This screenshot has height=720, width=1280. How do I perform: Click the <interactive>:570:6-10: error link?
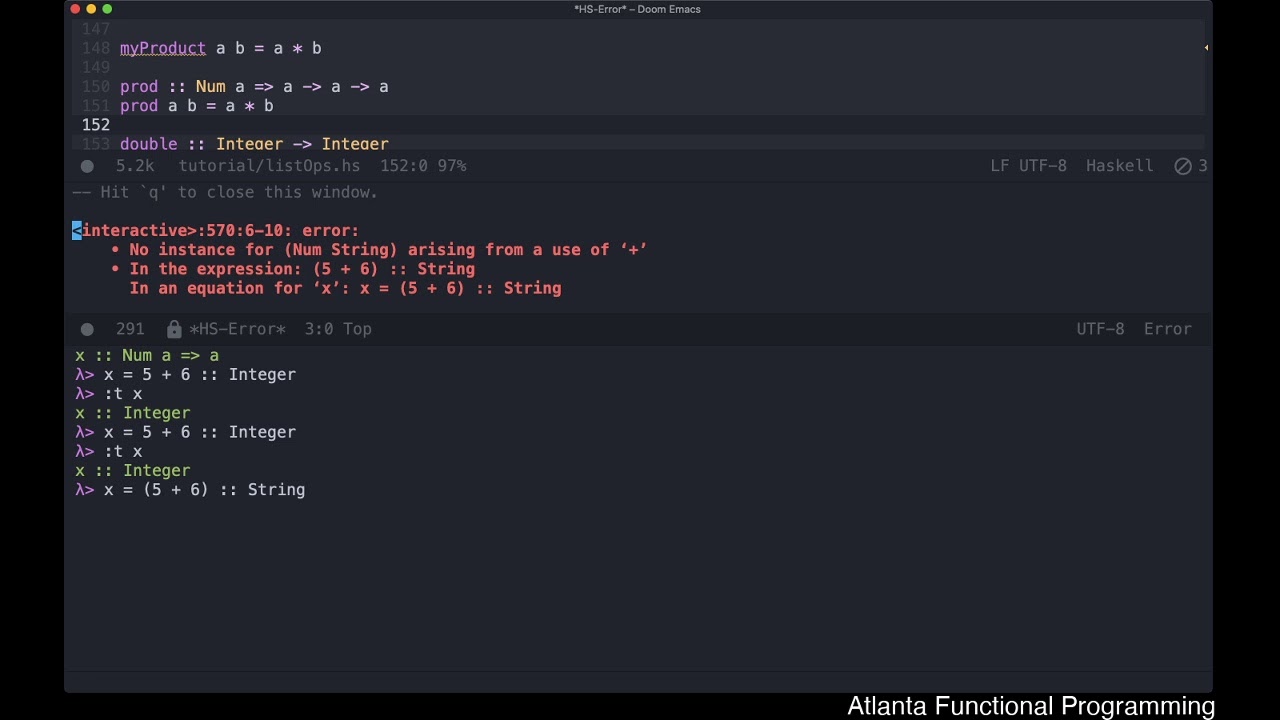[215, 231]
